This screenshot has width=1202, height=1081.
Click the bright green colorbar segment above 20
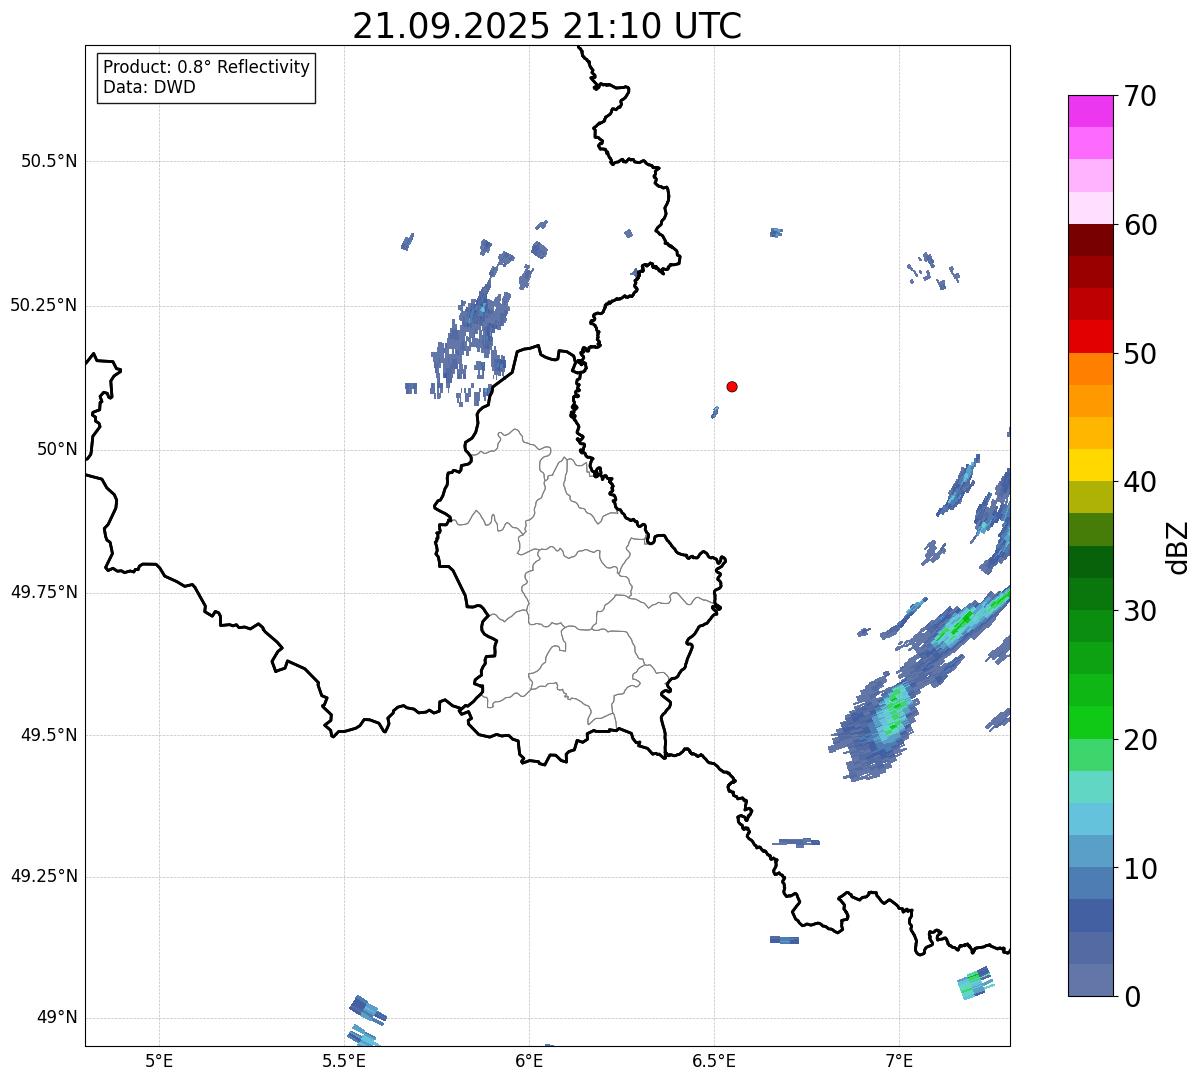1090,722
